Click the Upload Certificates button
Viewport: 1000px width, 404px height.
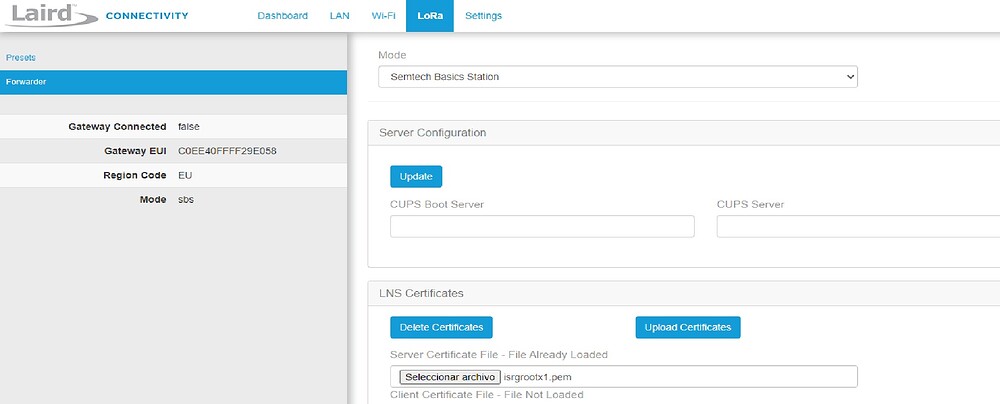coord(687,327)
